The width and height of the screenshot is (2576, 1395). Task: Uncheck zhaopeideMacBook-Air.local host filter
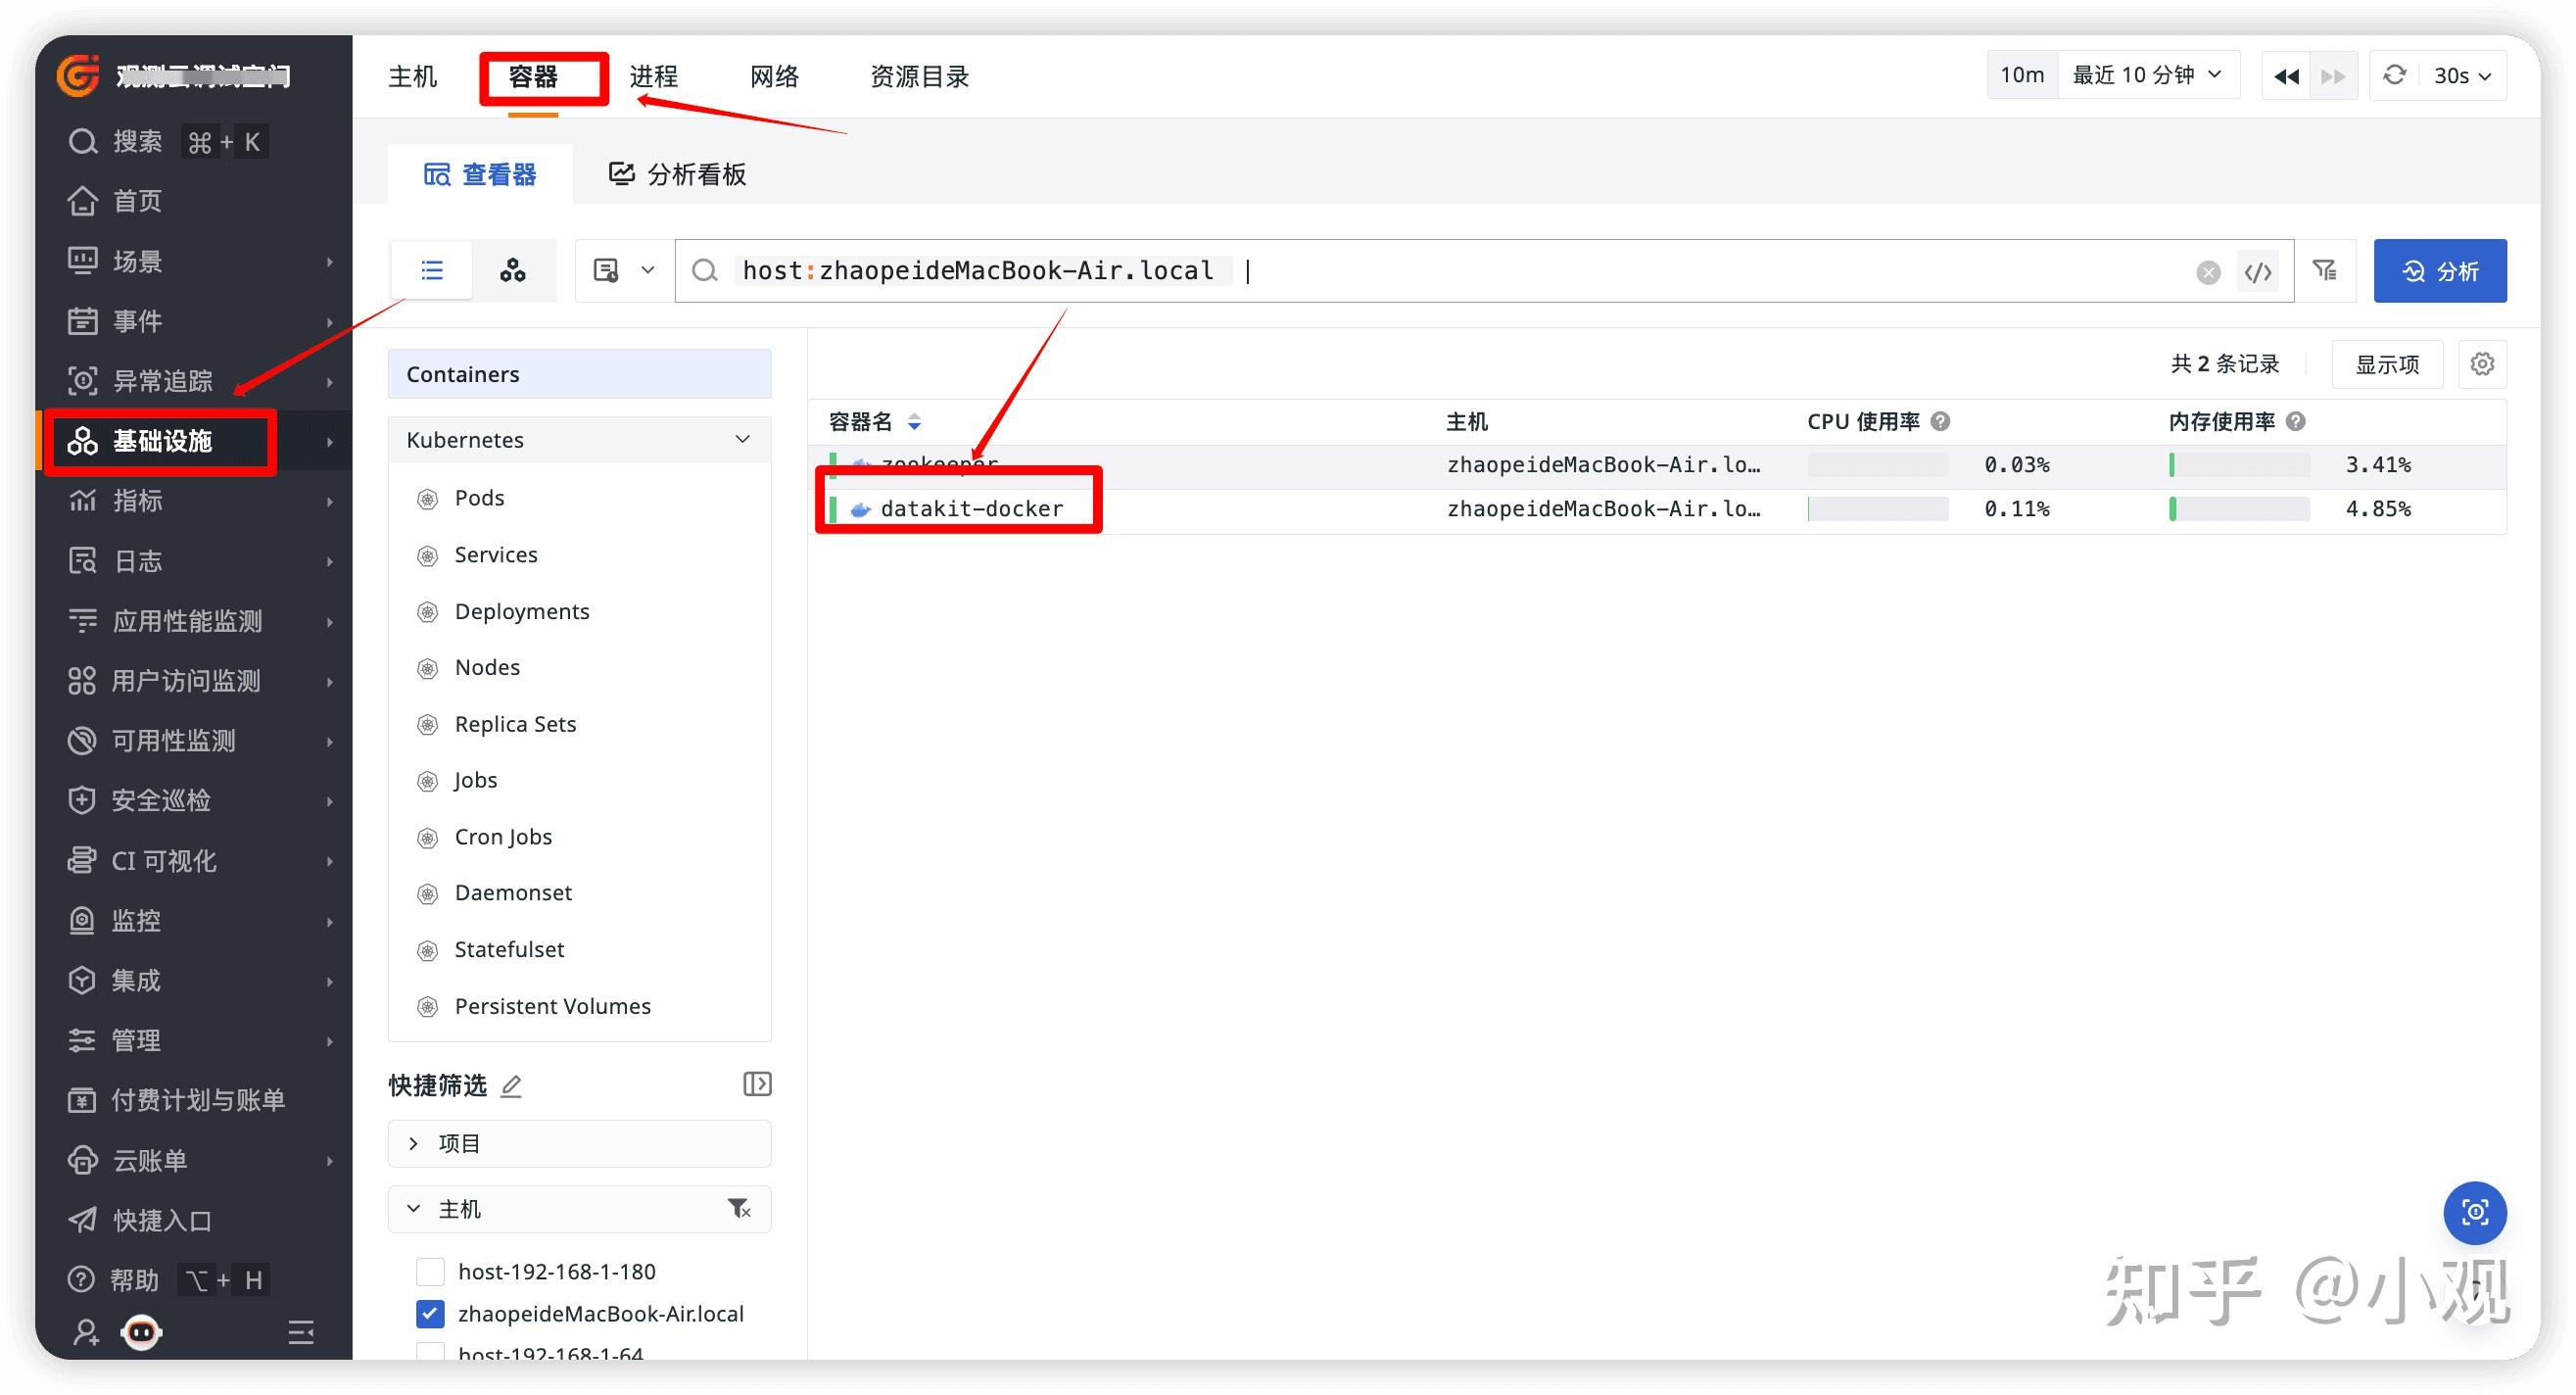click(x=430, y=1313)
